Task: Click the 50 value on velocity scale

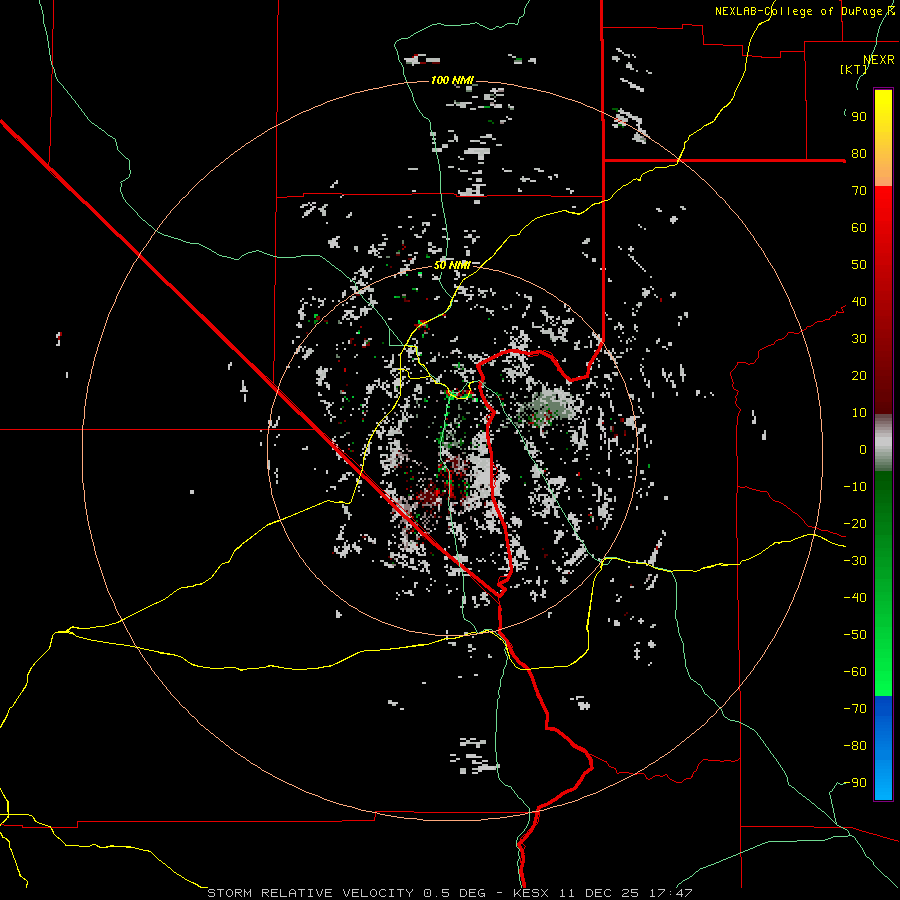Action: pyautogui.click(x=859, y=265)
